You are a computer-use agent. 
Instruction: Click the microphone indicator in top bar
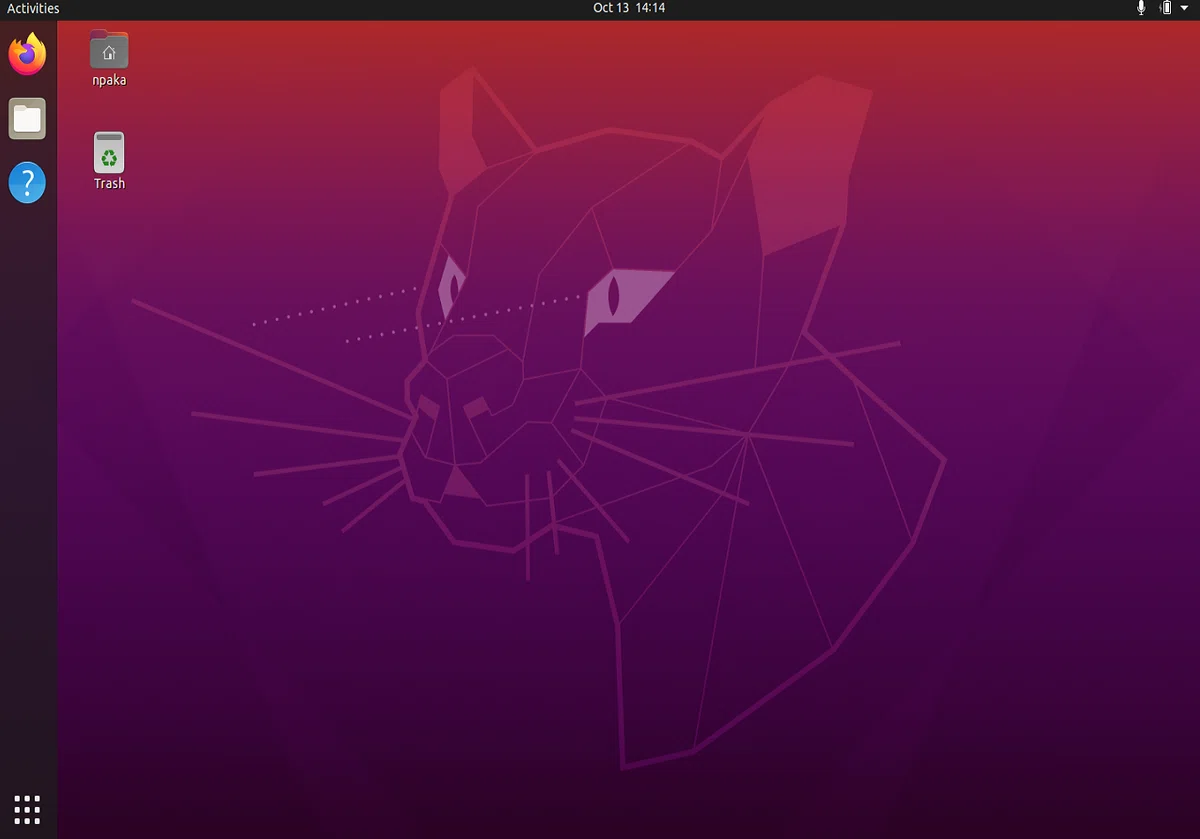click(x=1141, y=8)
